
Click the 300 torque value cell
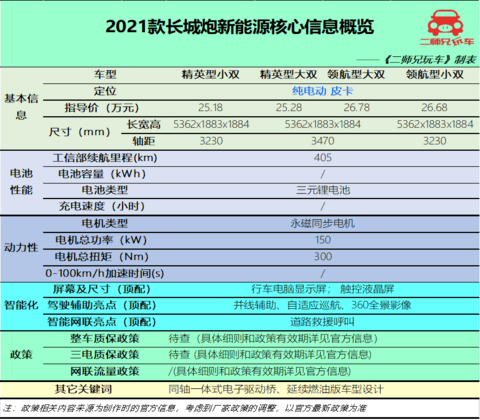click(x=323, y=257)
